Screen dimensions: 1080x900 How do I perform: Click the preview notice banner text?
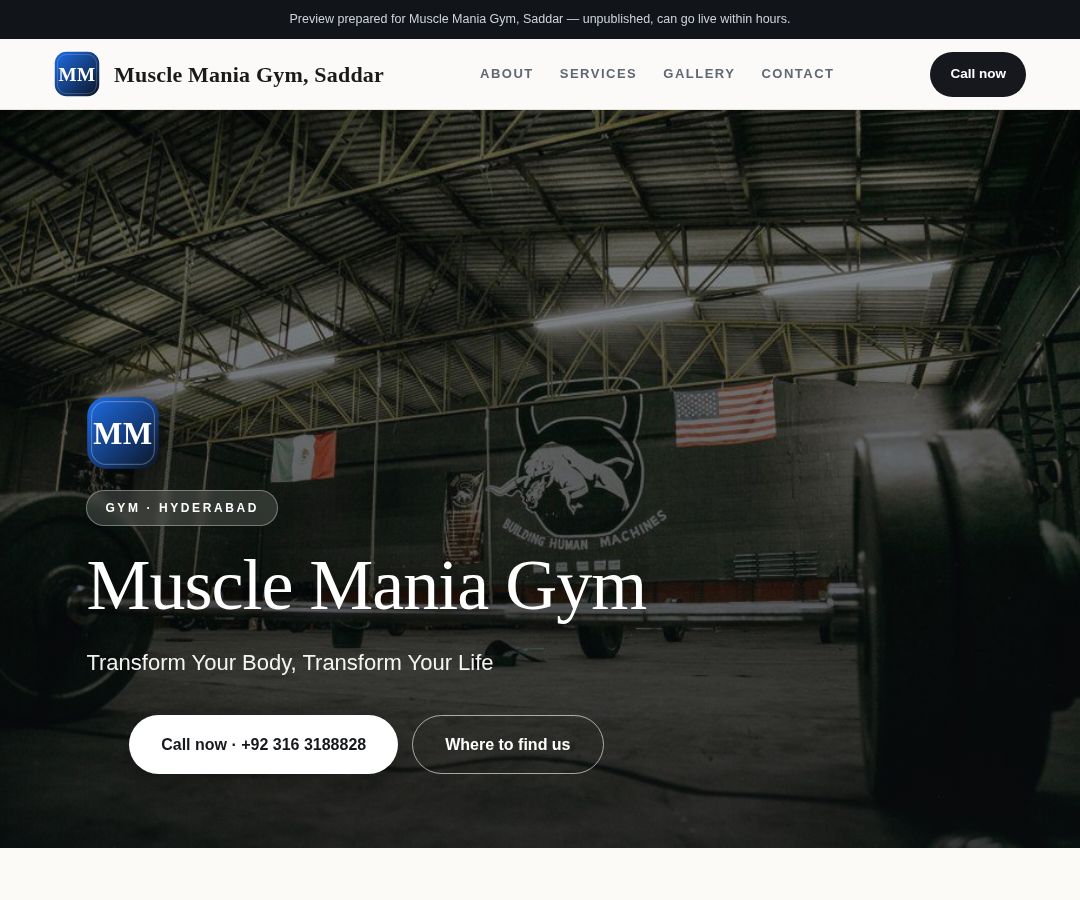[x=539, y=19]
